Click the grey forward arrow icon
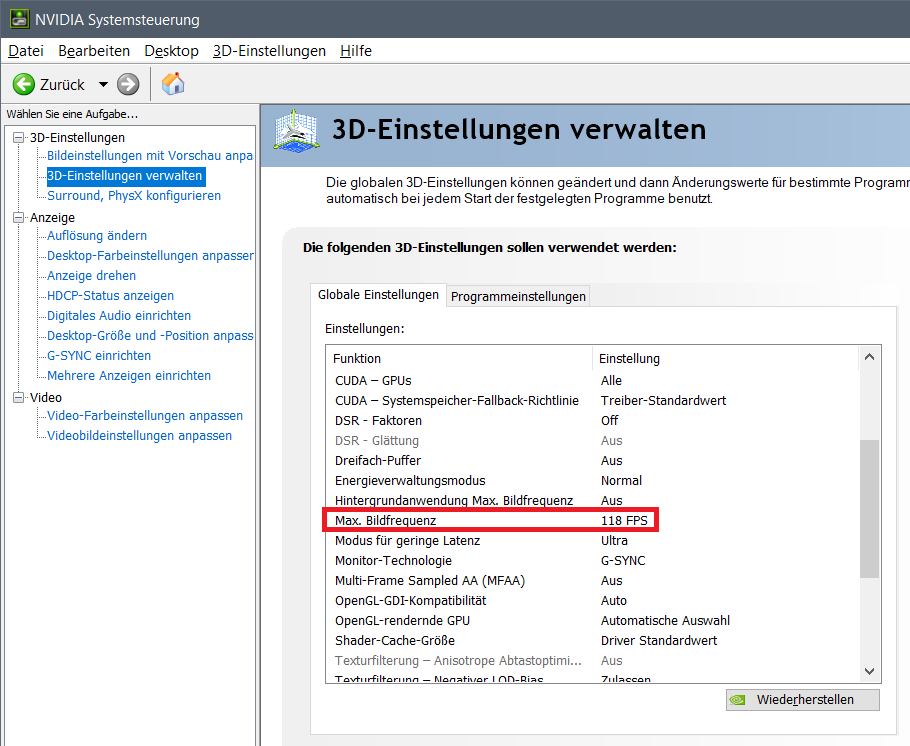 point(128,84)
